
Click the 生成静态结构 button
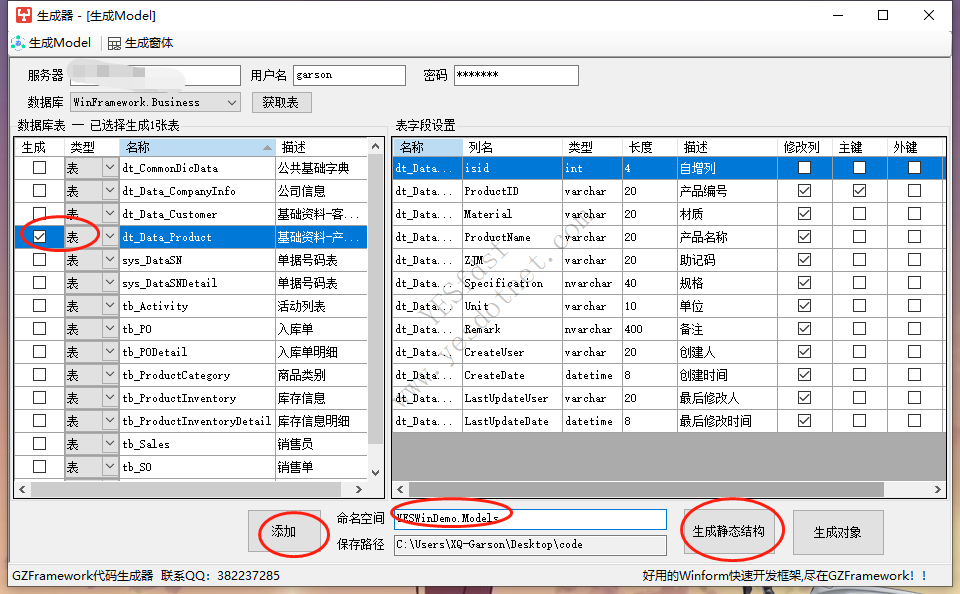click(728, 532)
